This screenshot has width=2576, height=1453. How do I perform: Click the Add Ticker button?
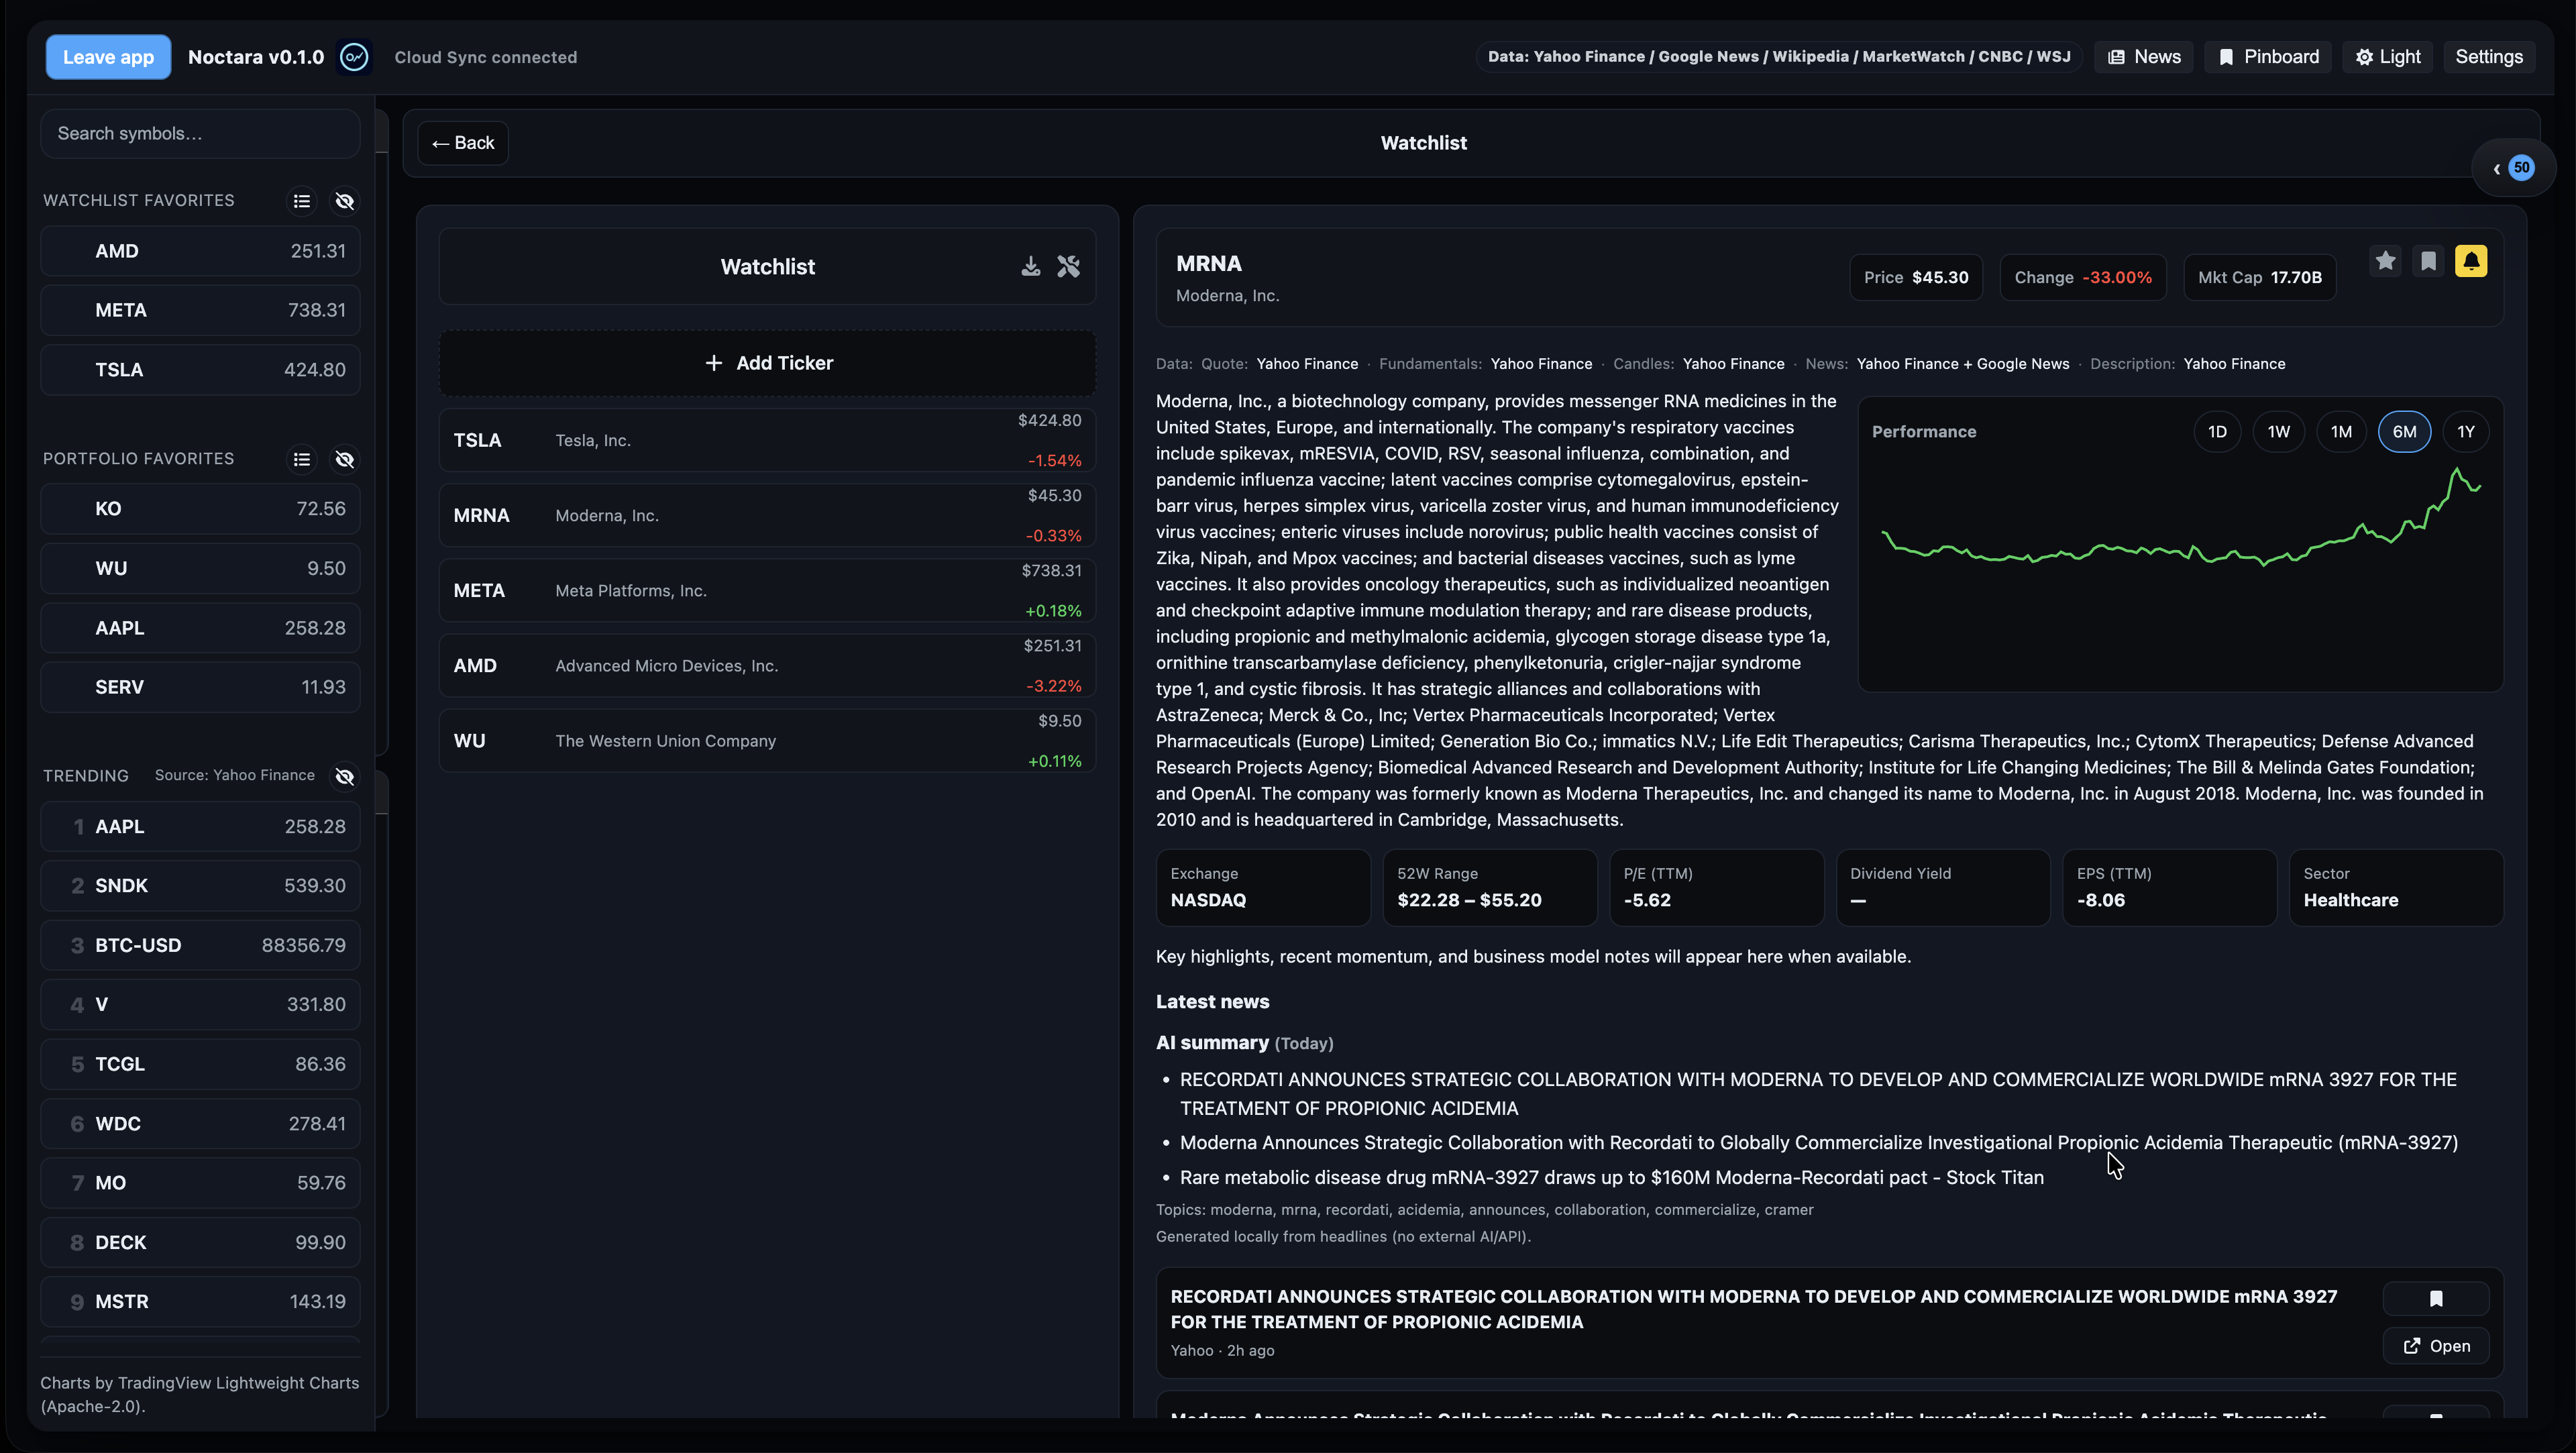click(x=768, y=363)
